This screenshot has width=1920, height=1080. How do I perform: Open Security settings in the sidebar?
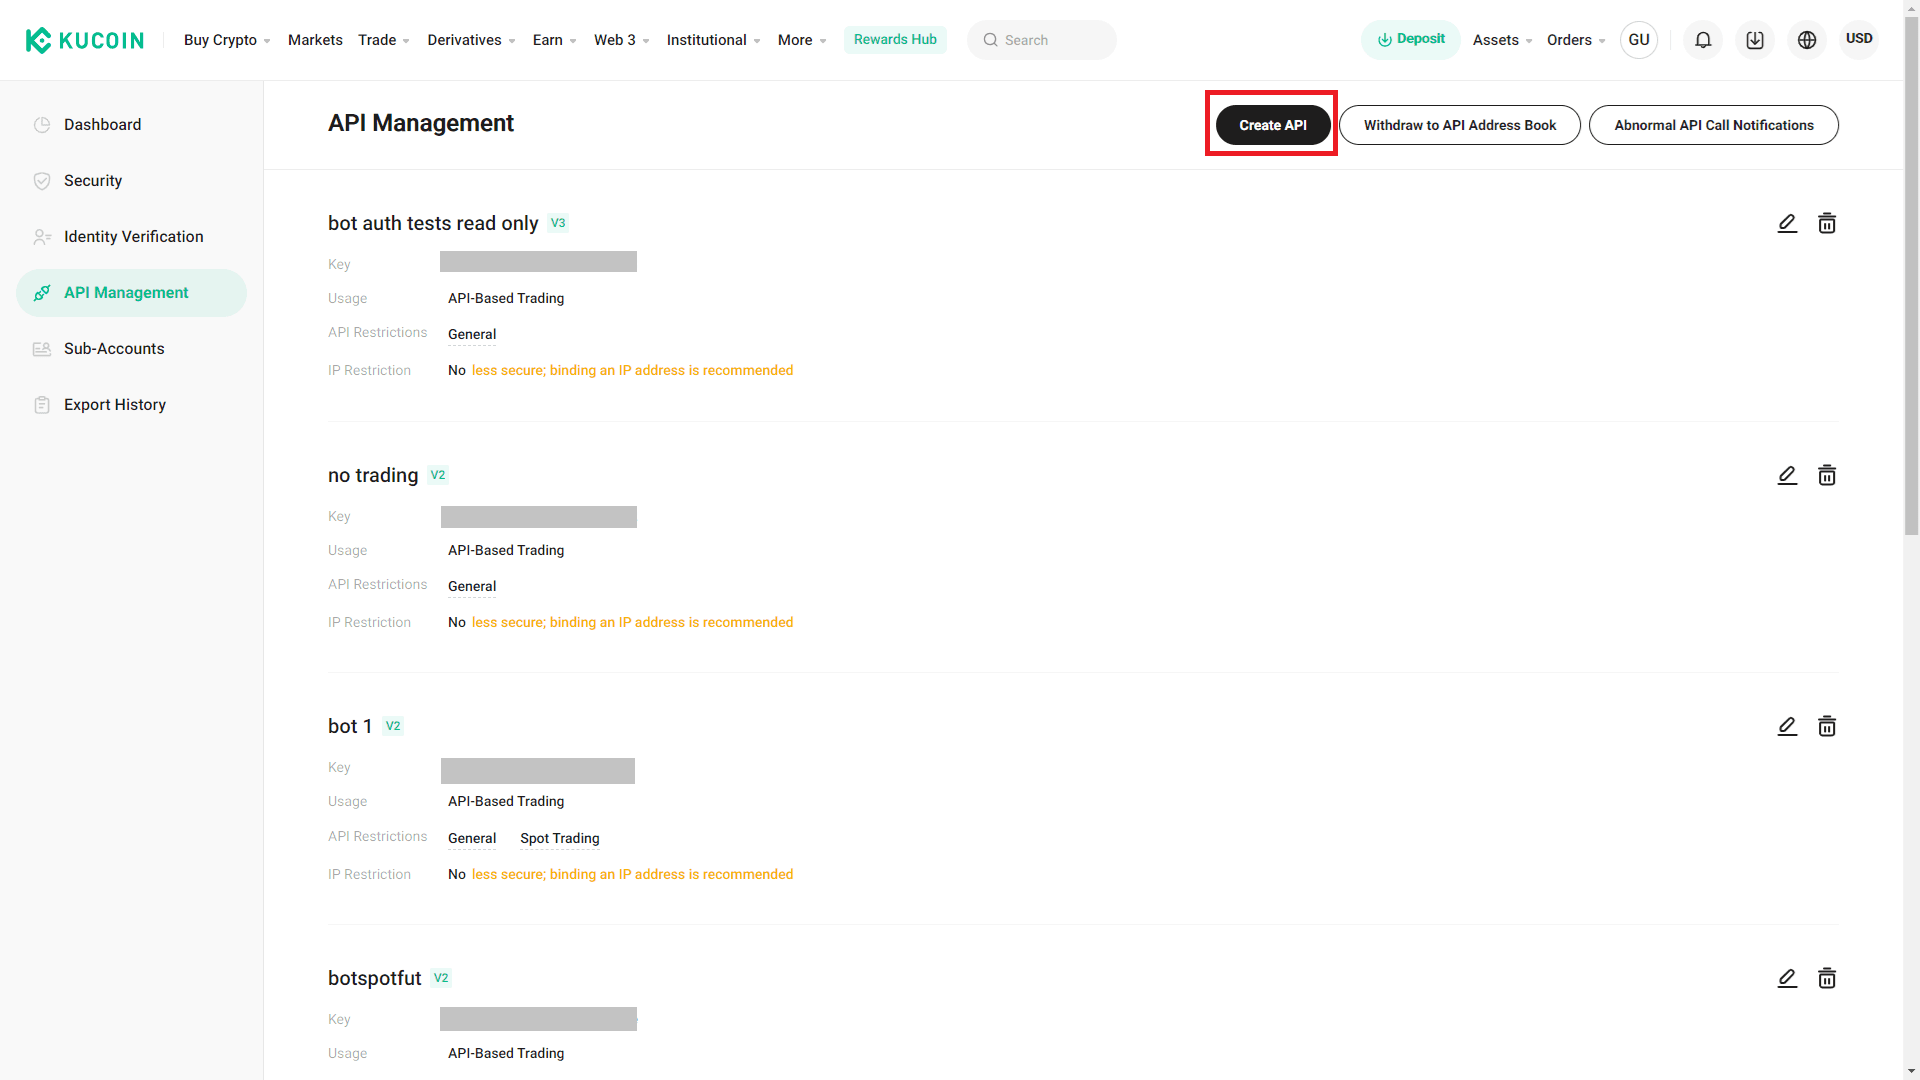(131, 181)
